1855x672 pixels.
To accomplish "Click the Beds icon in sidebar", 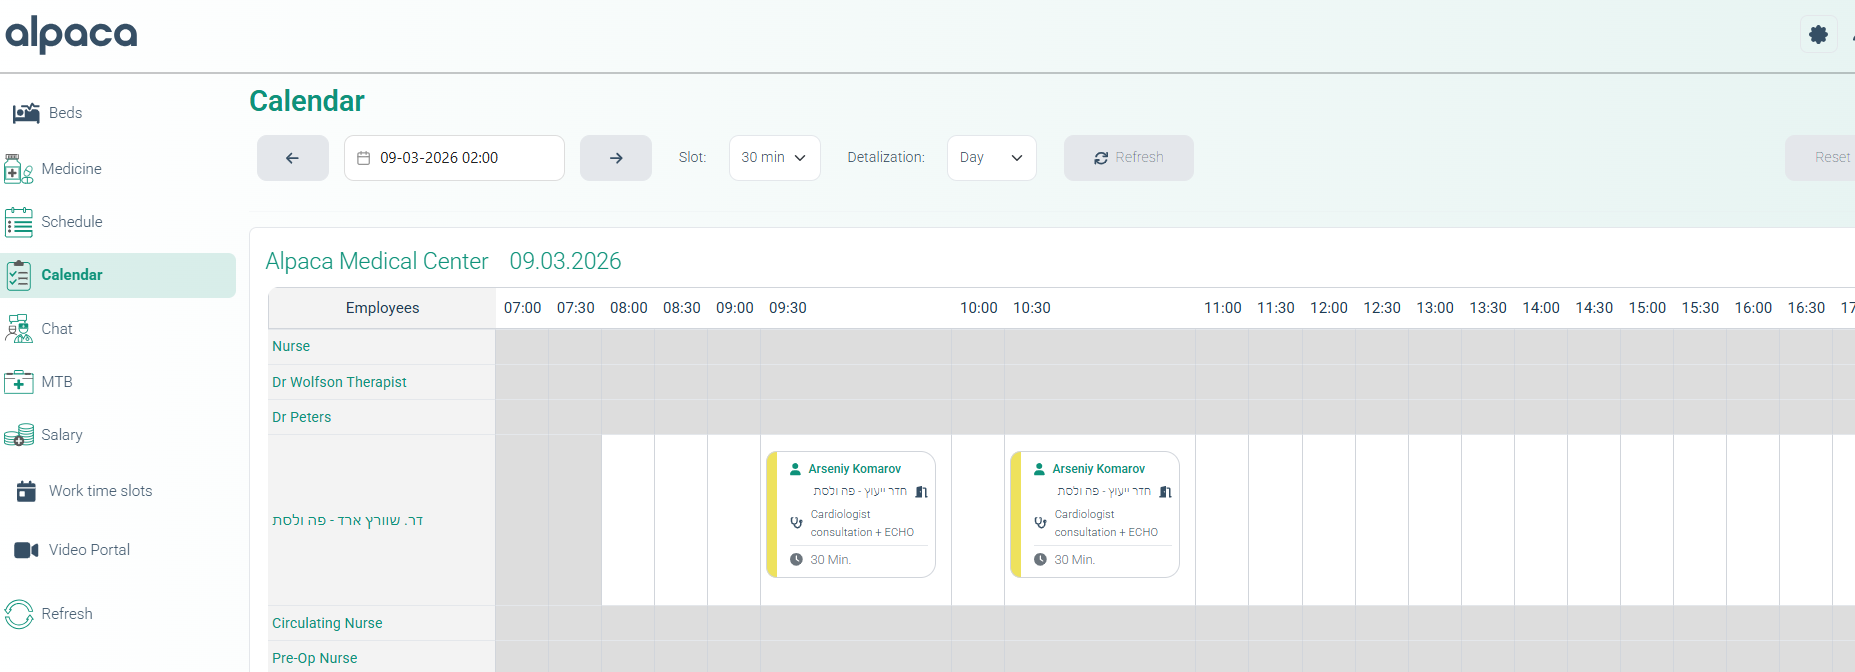I will [x=26, y=113].
